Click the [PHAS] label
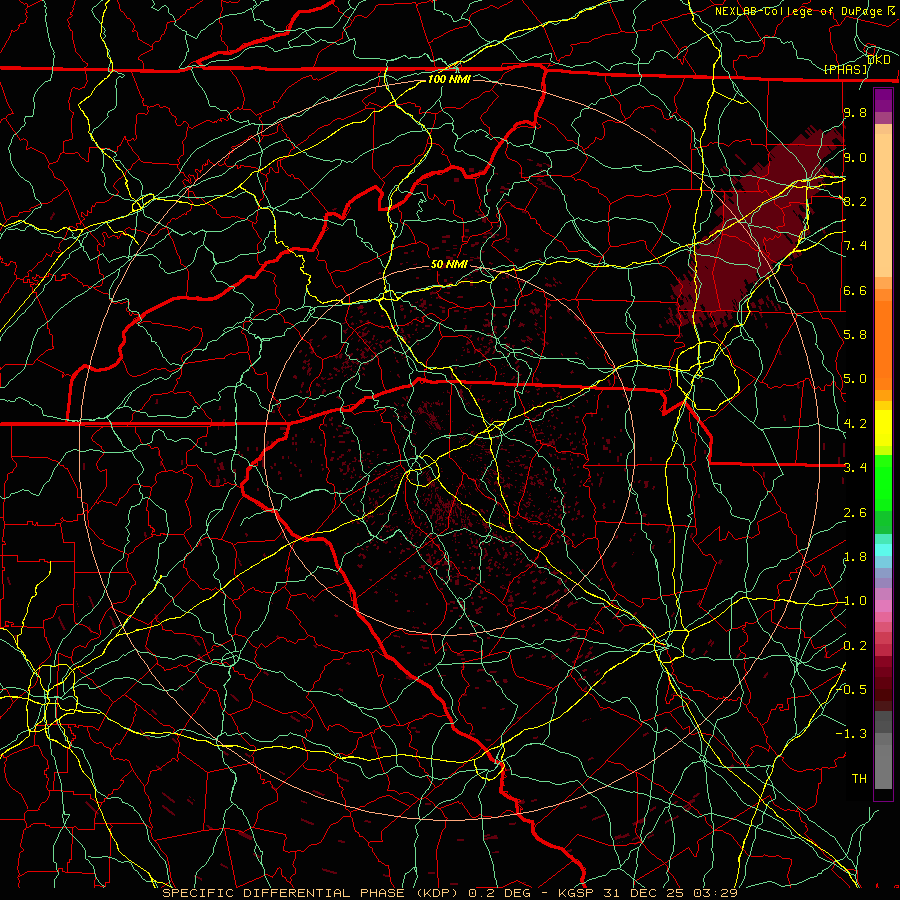Image resolution: width=900 pixels, height=900 pixels. (x=846, y=69)
